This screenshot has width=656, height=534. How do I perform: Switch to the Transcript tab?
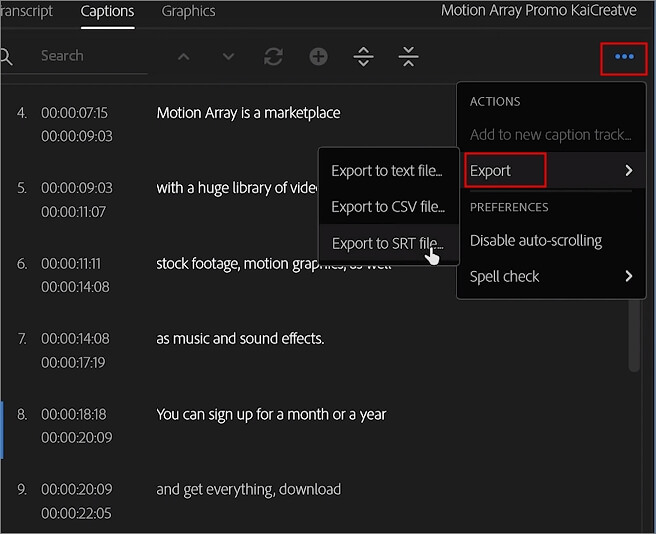[26, 11]
